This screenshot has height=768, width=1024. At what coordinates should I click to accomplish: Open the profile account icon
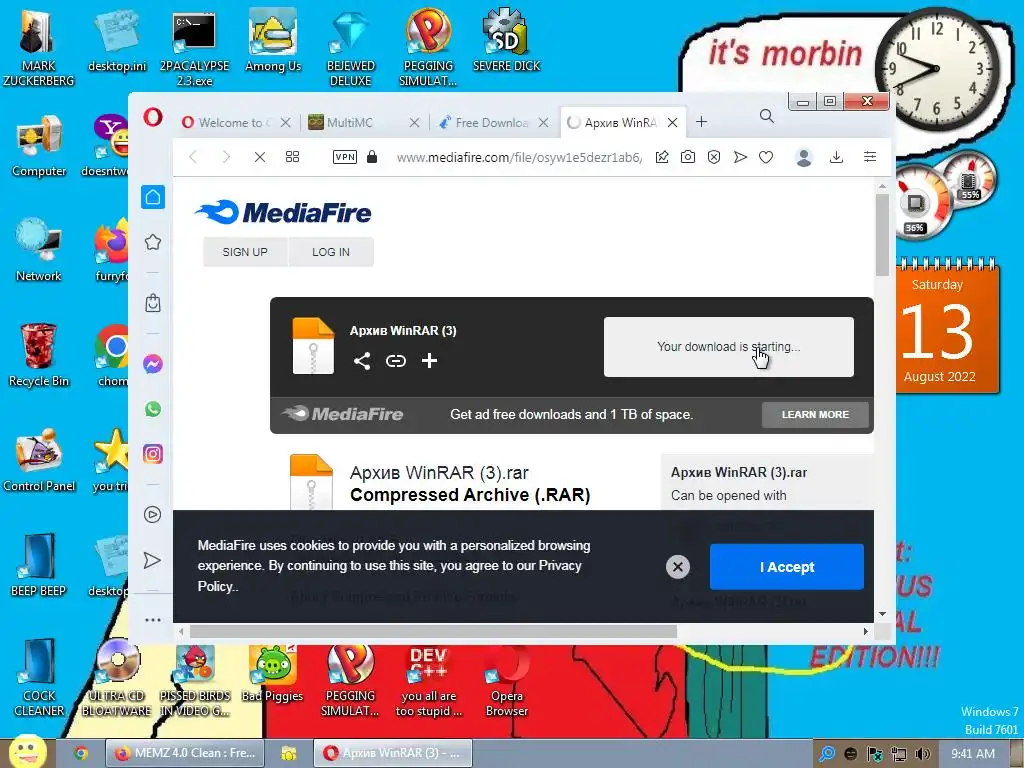pos(804,157)
